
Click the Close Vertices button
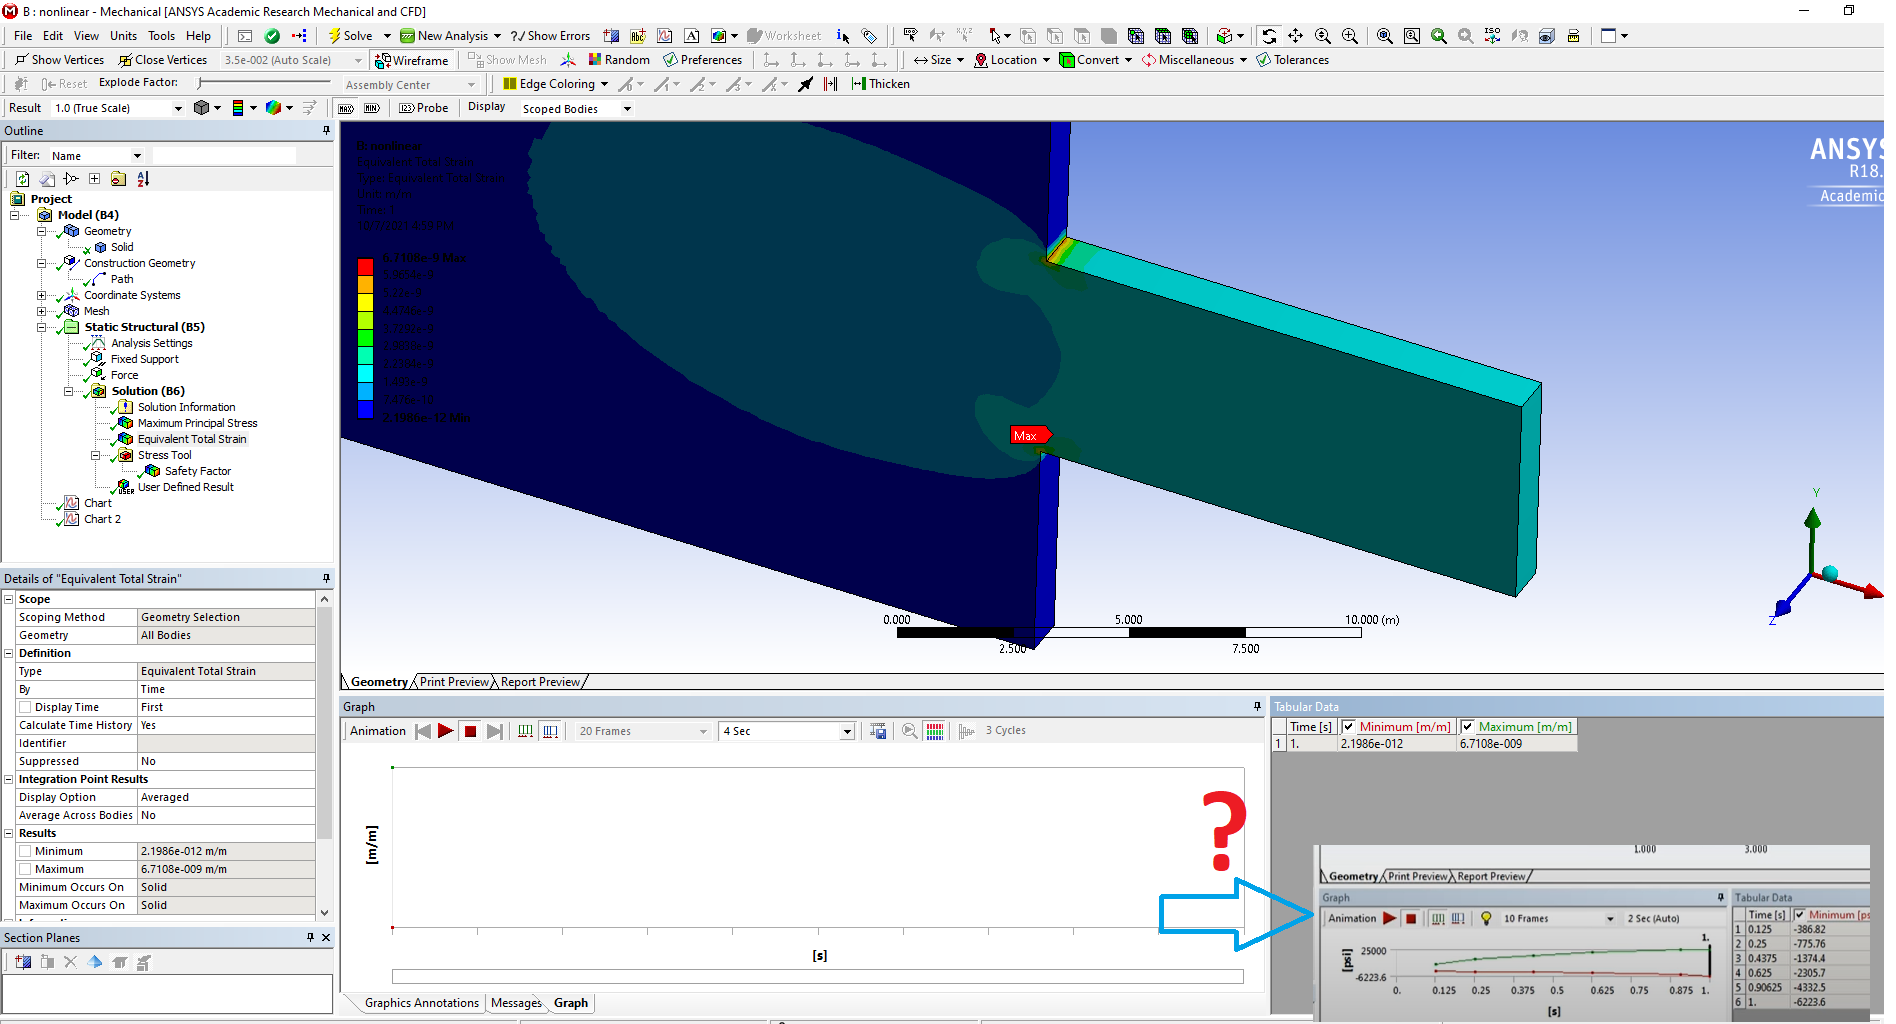pyautogui.click(x=162, y=60)
